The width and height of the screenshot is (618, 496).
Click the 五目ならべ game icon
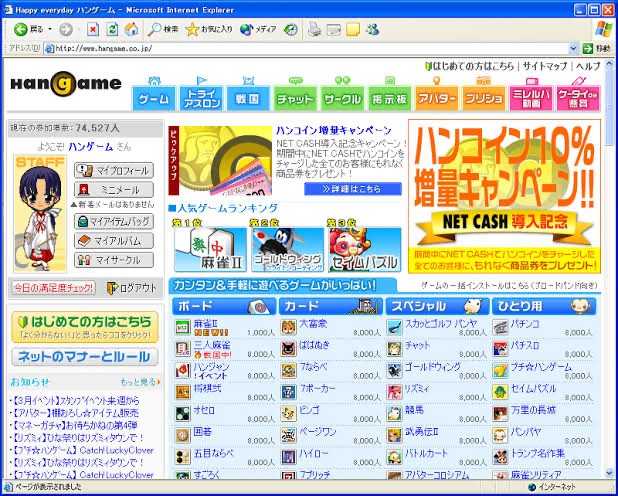183,457
